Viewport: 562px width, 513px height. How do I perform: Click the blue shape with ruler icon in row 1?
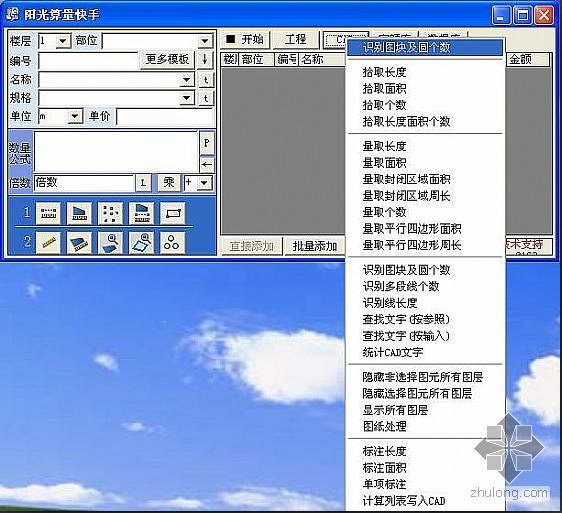(x=79, y=213)
